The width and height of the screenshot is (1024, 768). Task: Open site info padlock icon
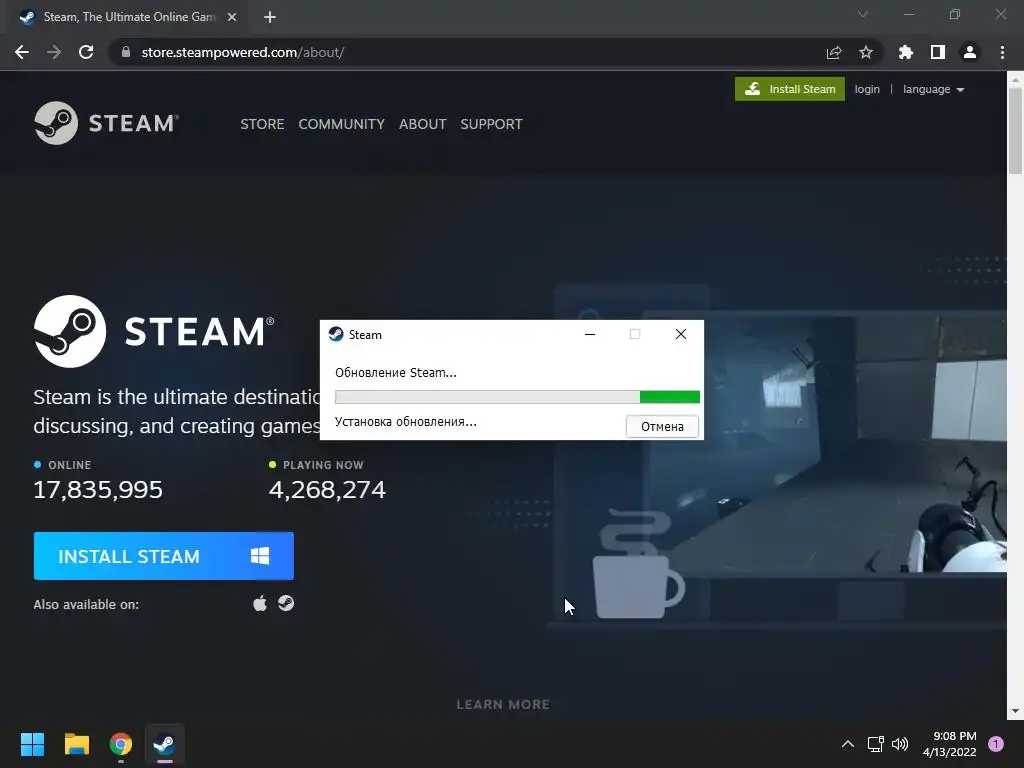(x=126, y=52)
